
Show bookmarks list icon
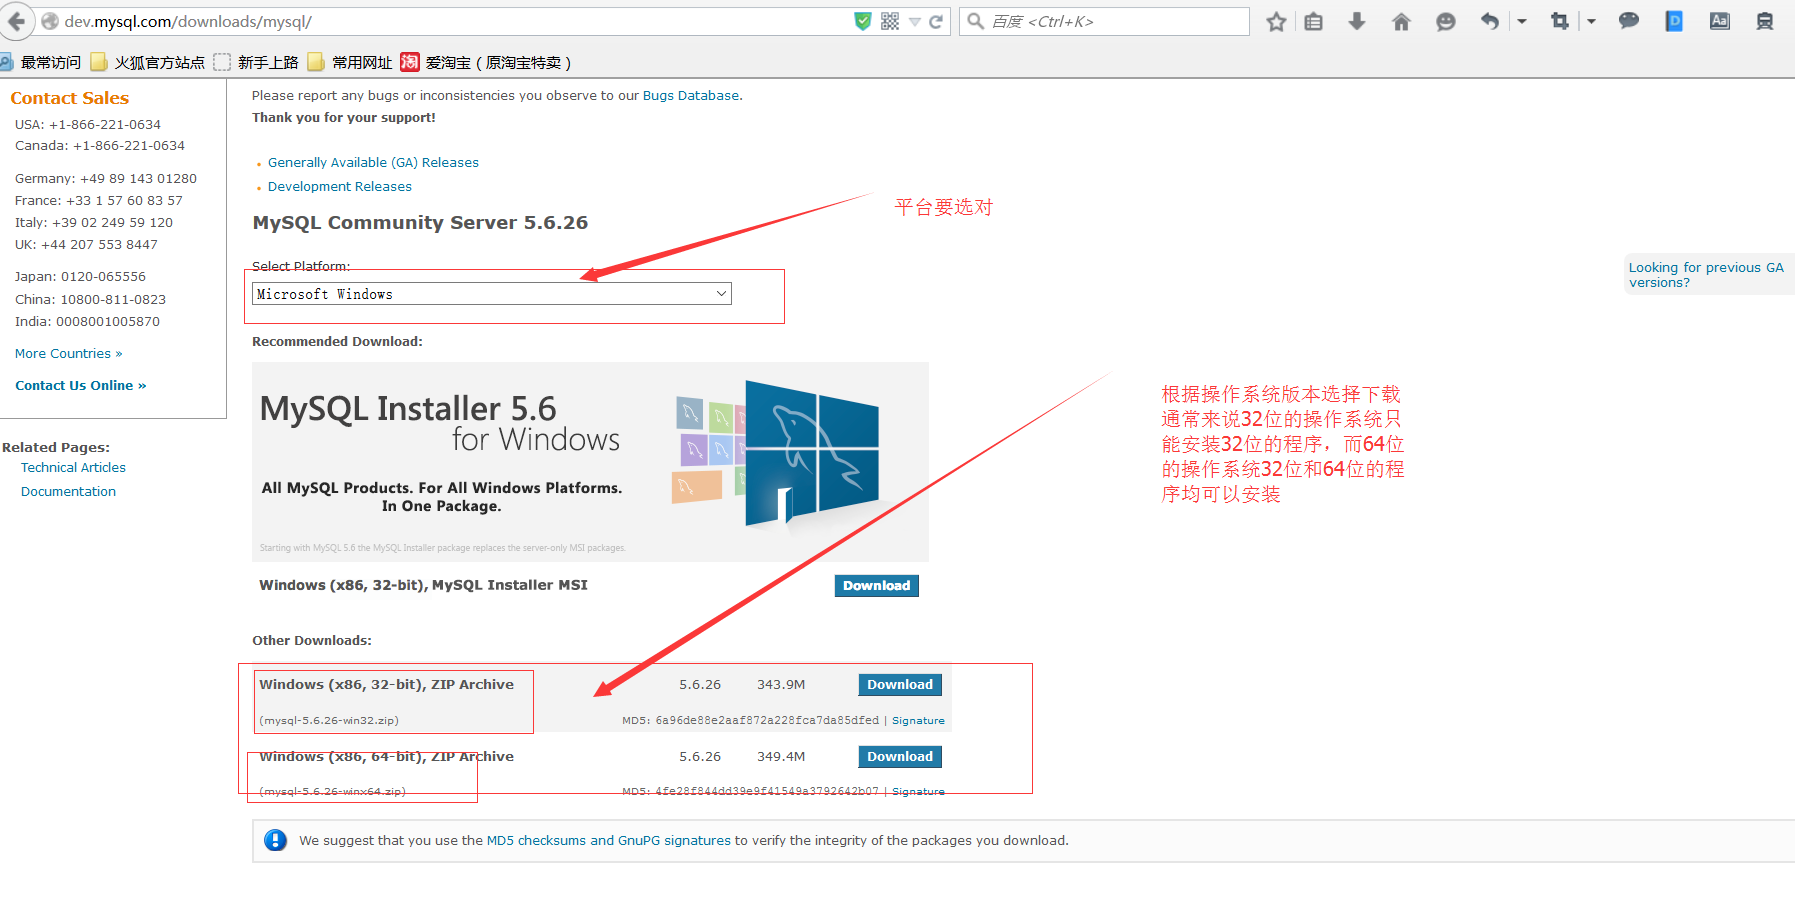click(x=1314, y=21)
